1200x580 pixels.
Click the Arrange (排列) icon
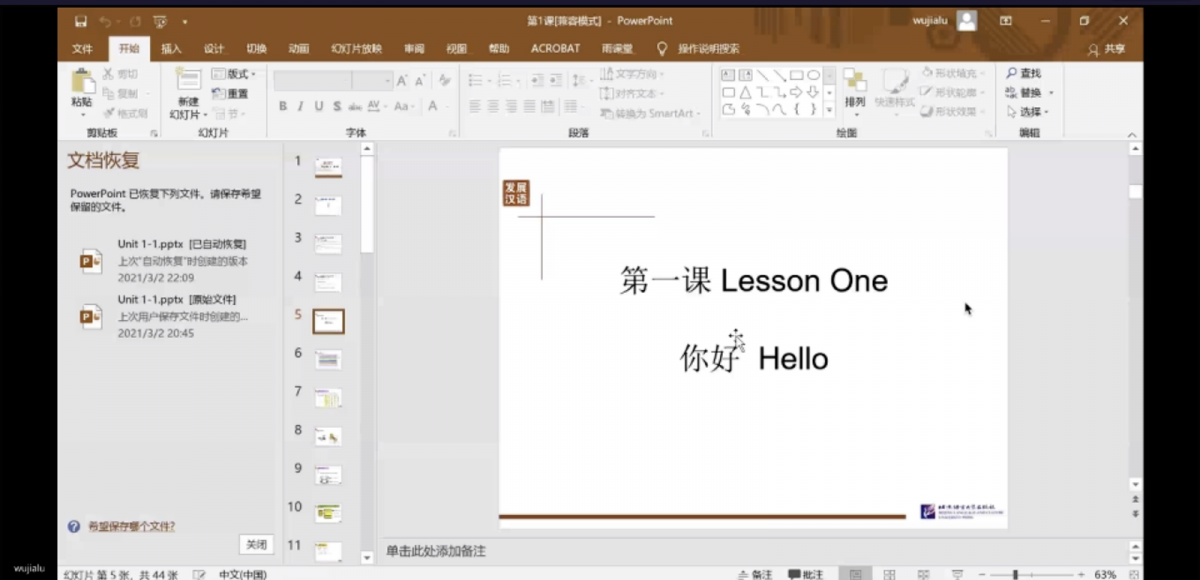pyautogui.click(x=855, y=82)
